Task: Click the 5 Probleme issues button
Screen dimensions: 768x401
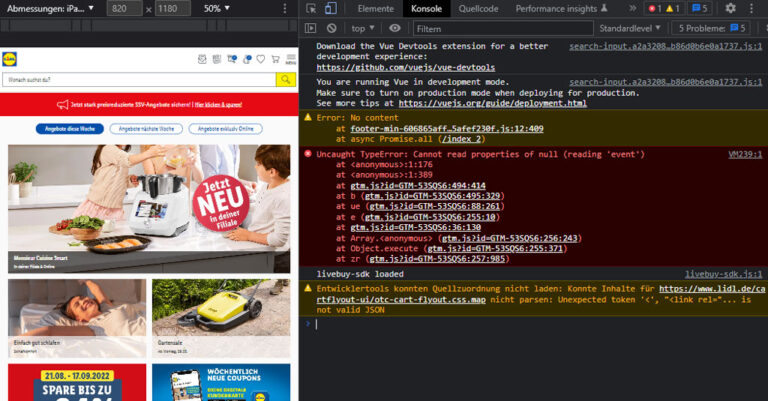Action: pos(712,28)
